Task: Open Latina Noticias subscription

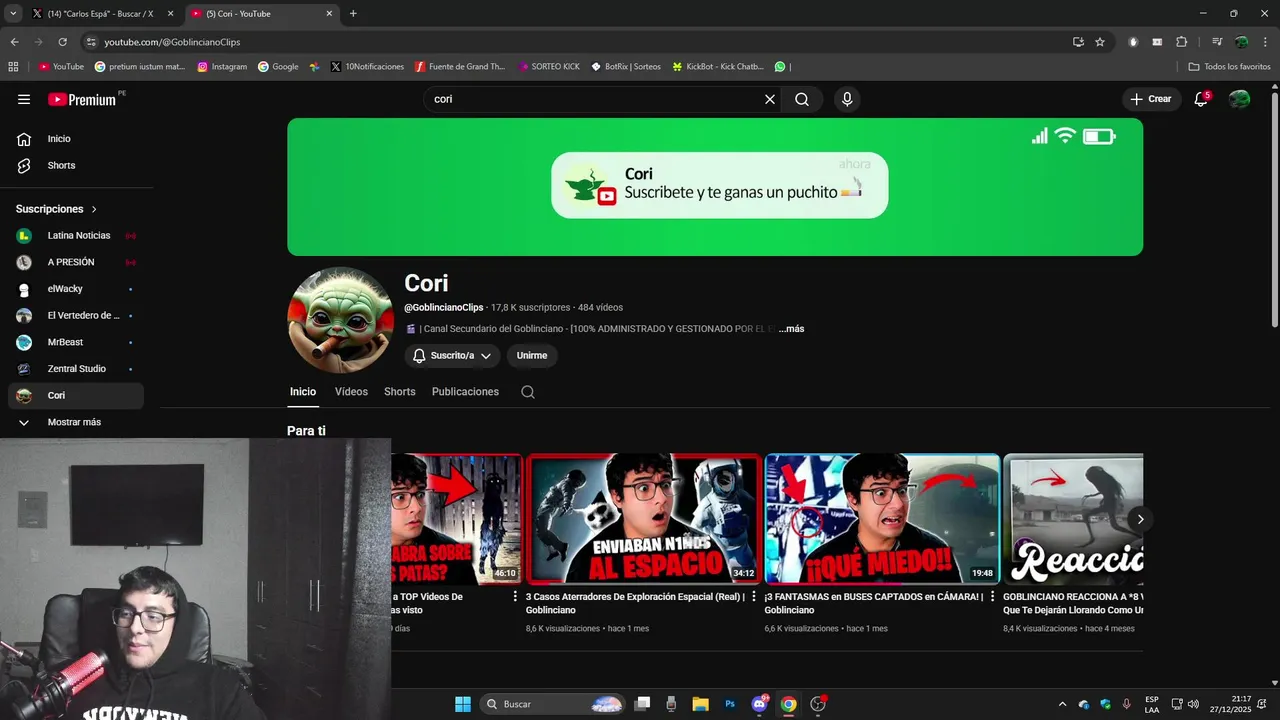Action: (78, 236)
